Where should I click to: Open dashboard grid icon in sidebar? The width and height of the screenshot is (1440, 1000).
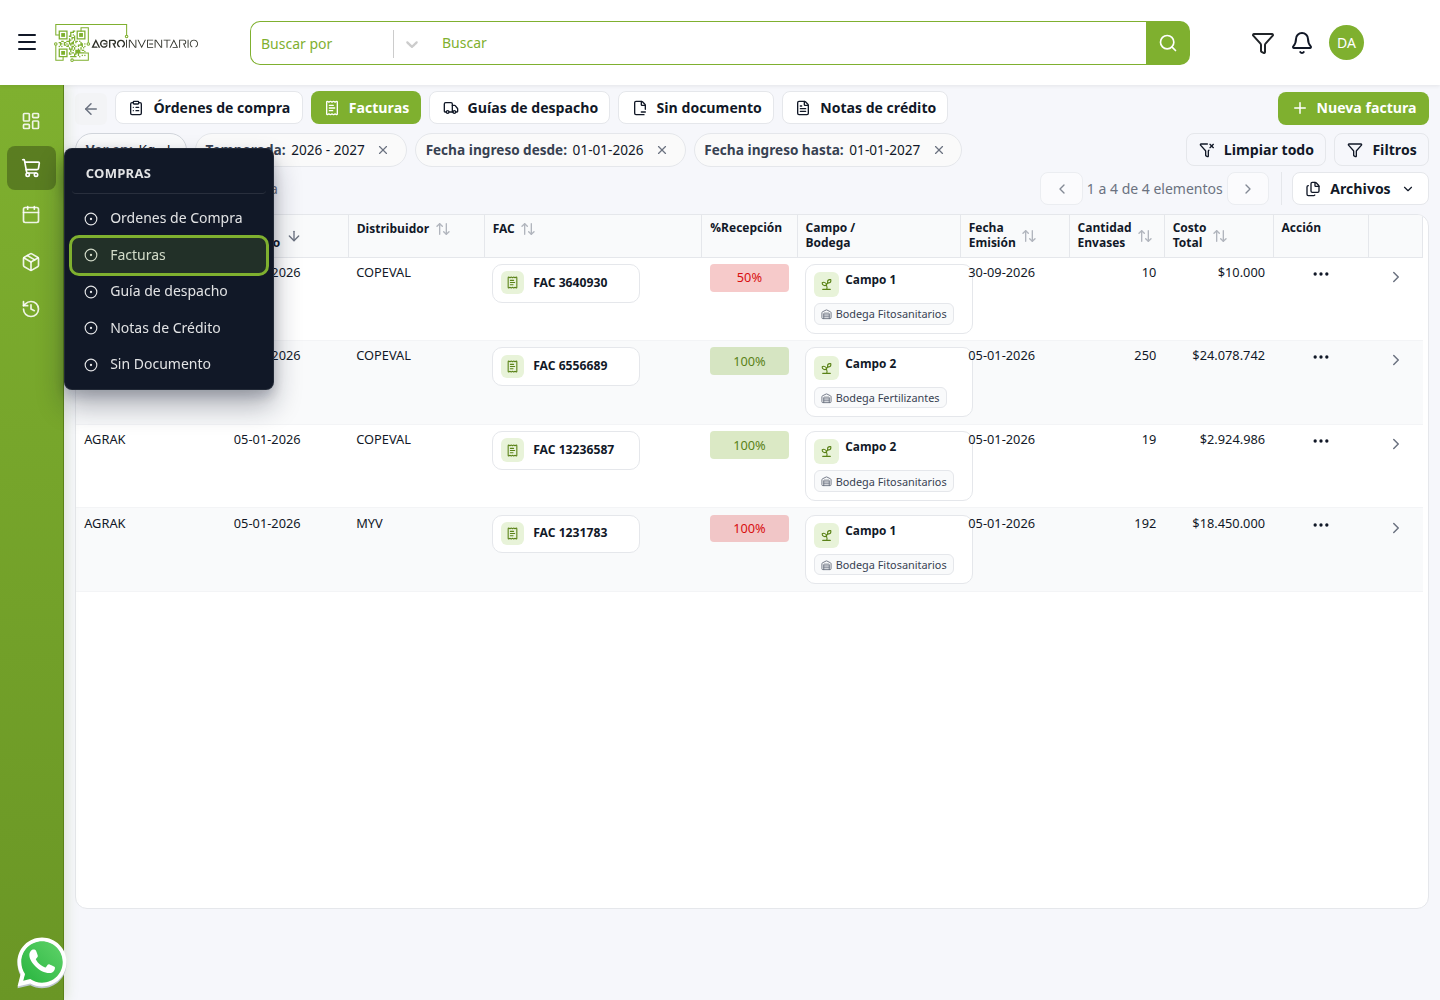pyautogui.click(x=31, y=121)
